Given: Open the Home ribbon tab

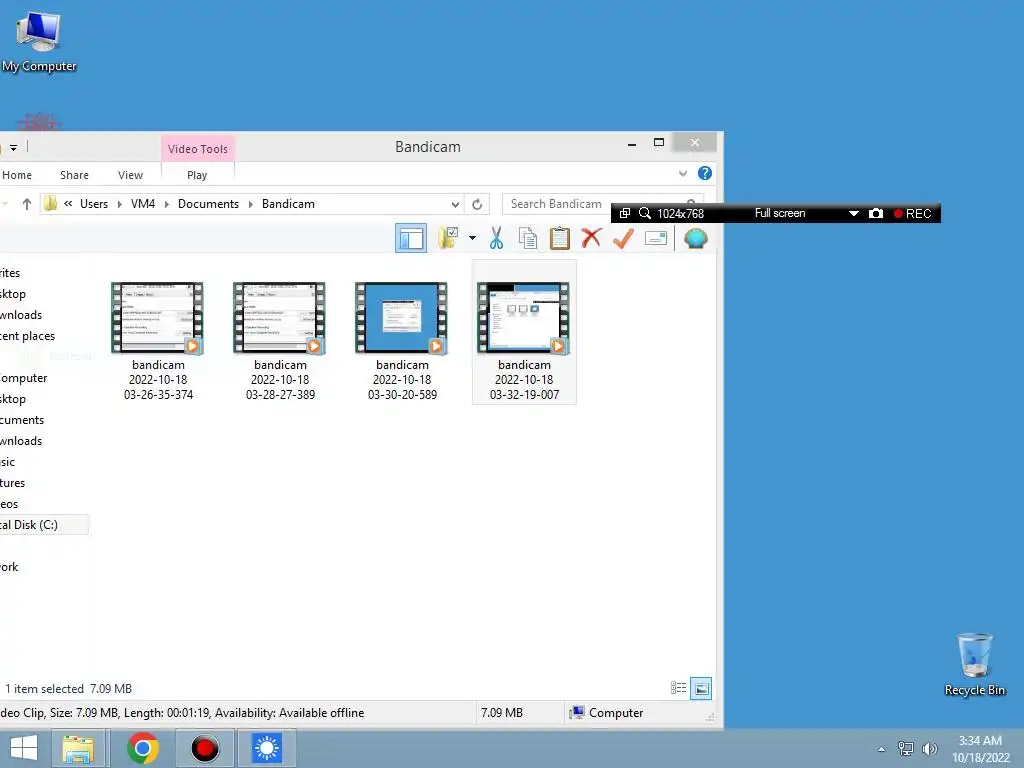Looking at the screenshot, I should pos(17,175).
